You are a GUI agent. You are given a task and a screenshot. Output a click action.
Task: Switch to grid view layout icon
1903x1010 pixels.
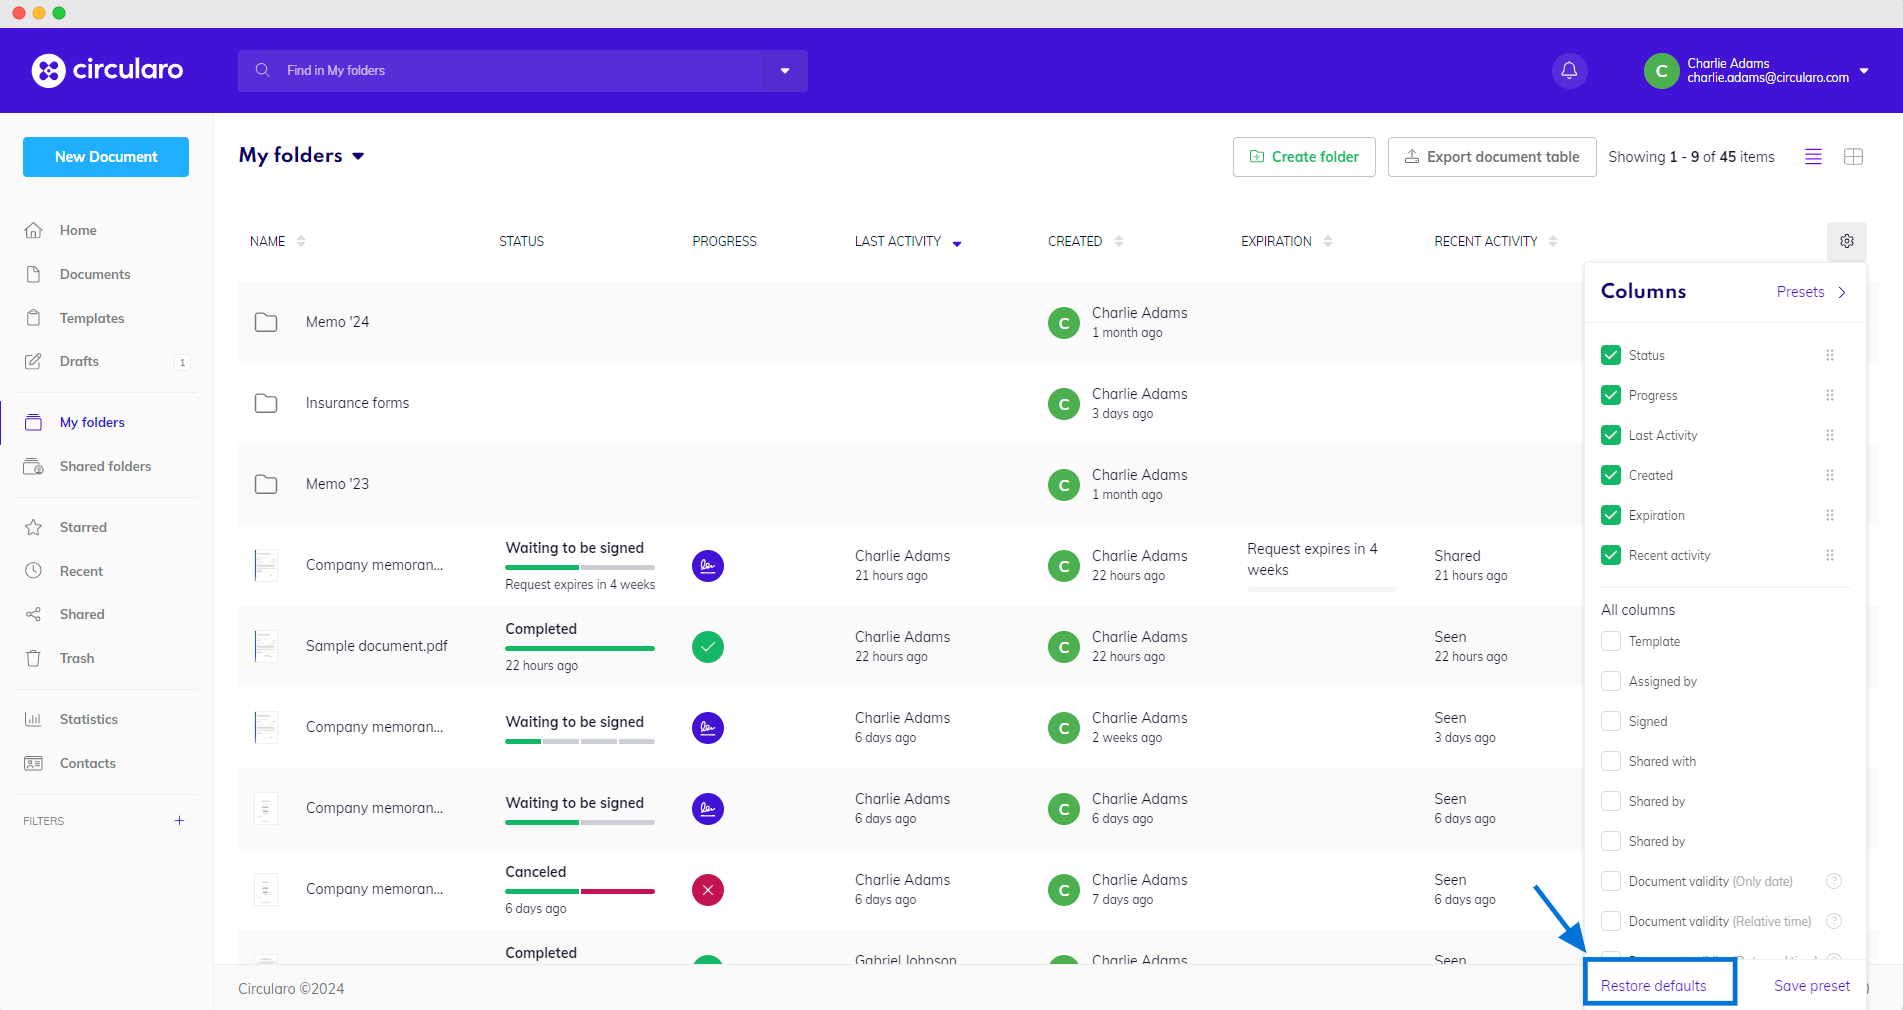[x=1853, y=157]
